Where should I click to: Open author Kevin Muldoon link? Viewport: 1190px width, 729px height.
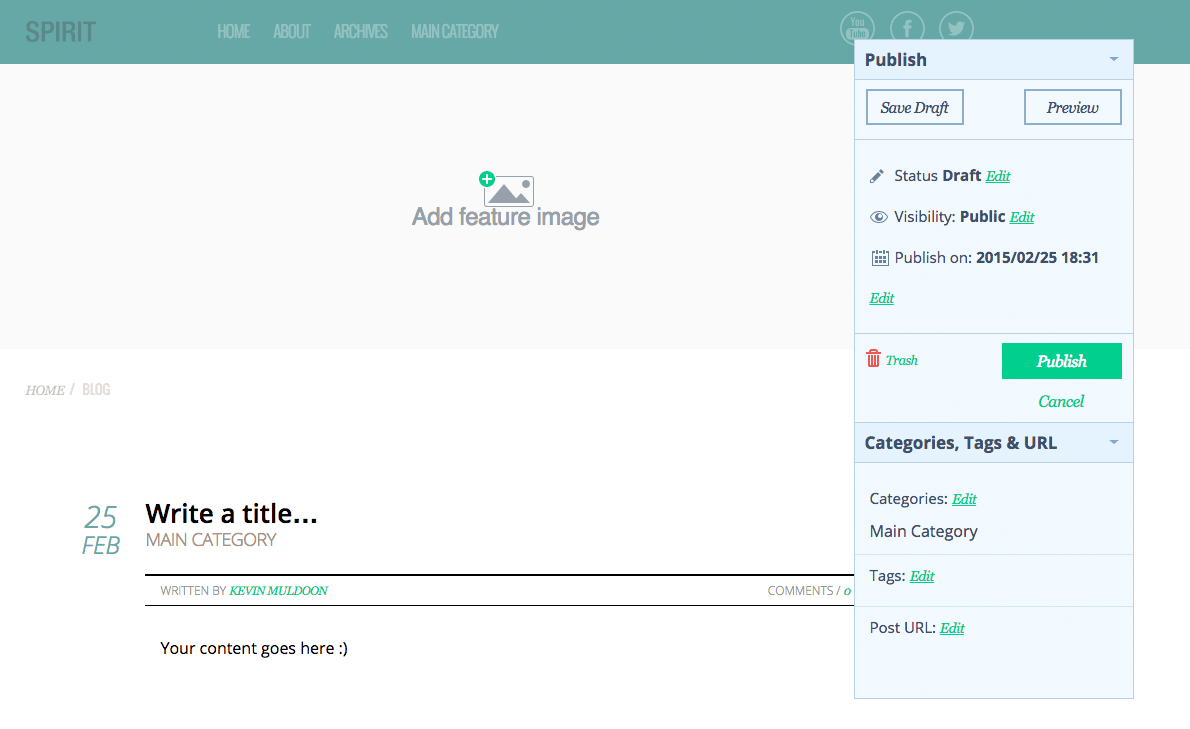pos(279,591)
